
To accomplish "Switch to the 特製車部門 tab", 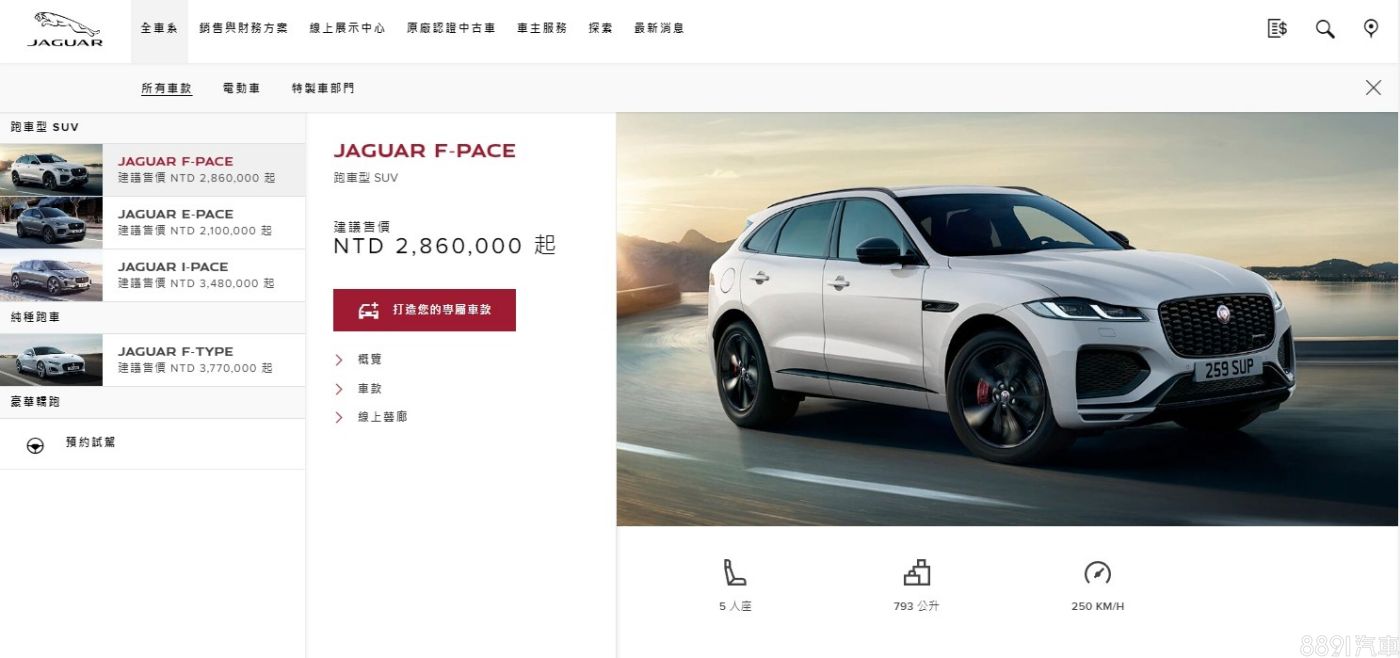I will (x=323, y=88).
